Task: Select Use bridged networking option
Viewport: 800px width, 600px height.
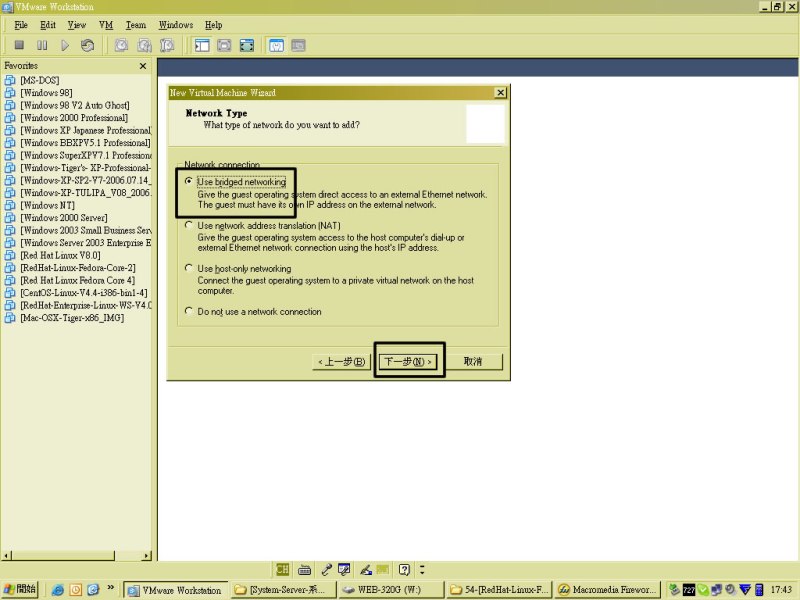Action: pos(189,181)
